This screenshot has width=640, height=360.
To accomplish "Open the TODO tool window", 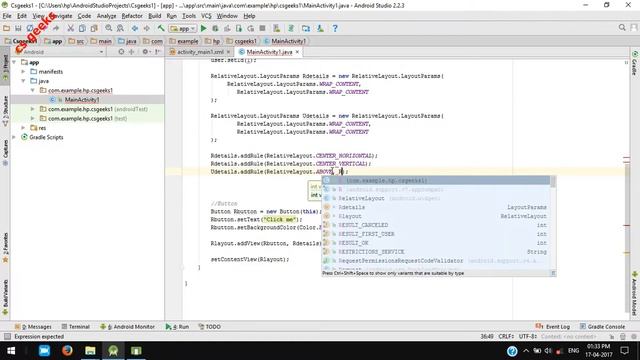I will [x=209, y=327].
